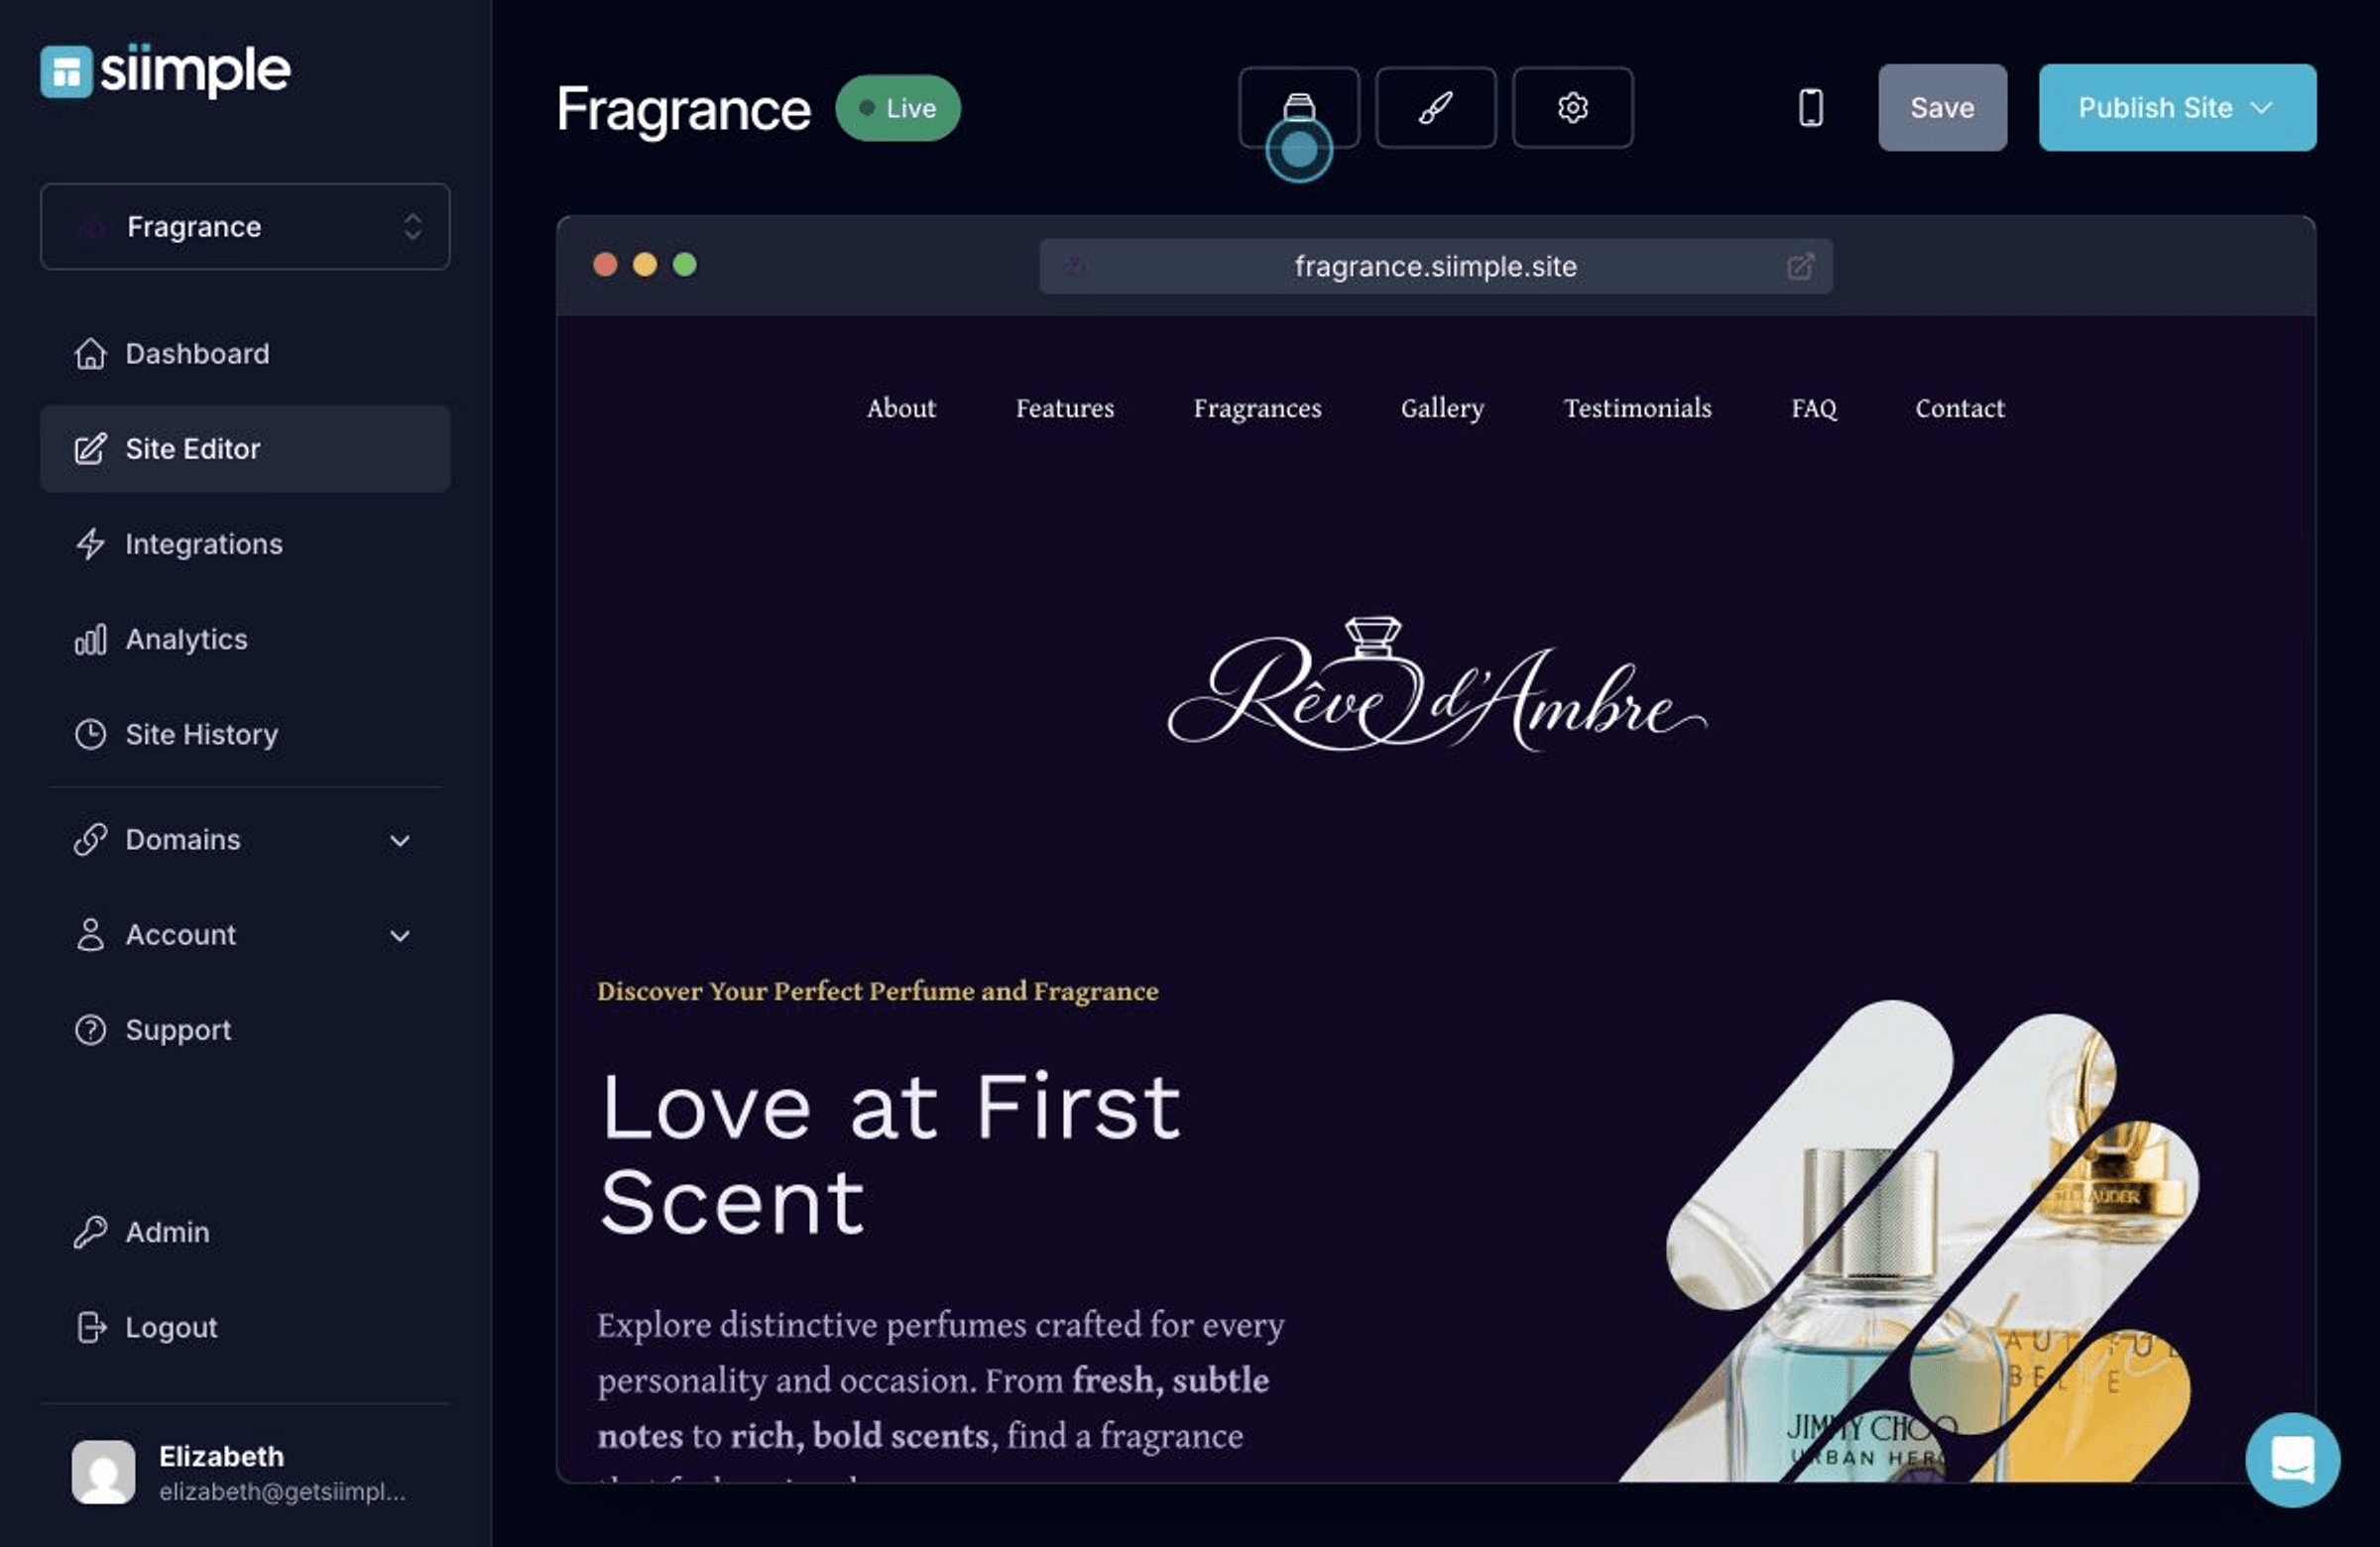Viewport: 2380px width, 1547px height.
Task: Click the Logout icon
Action: tap(90, 1326)
